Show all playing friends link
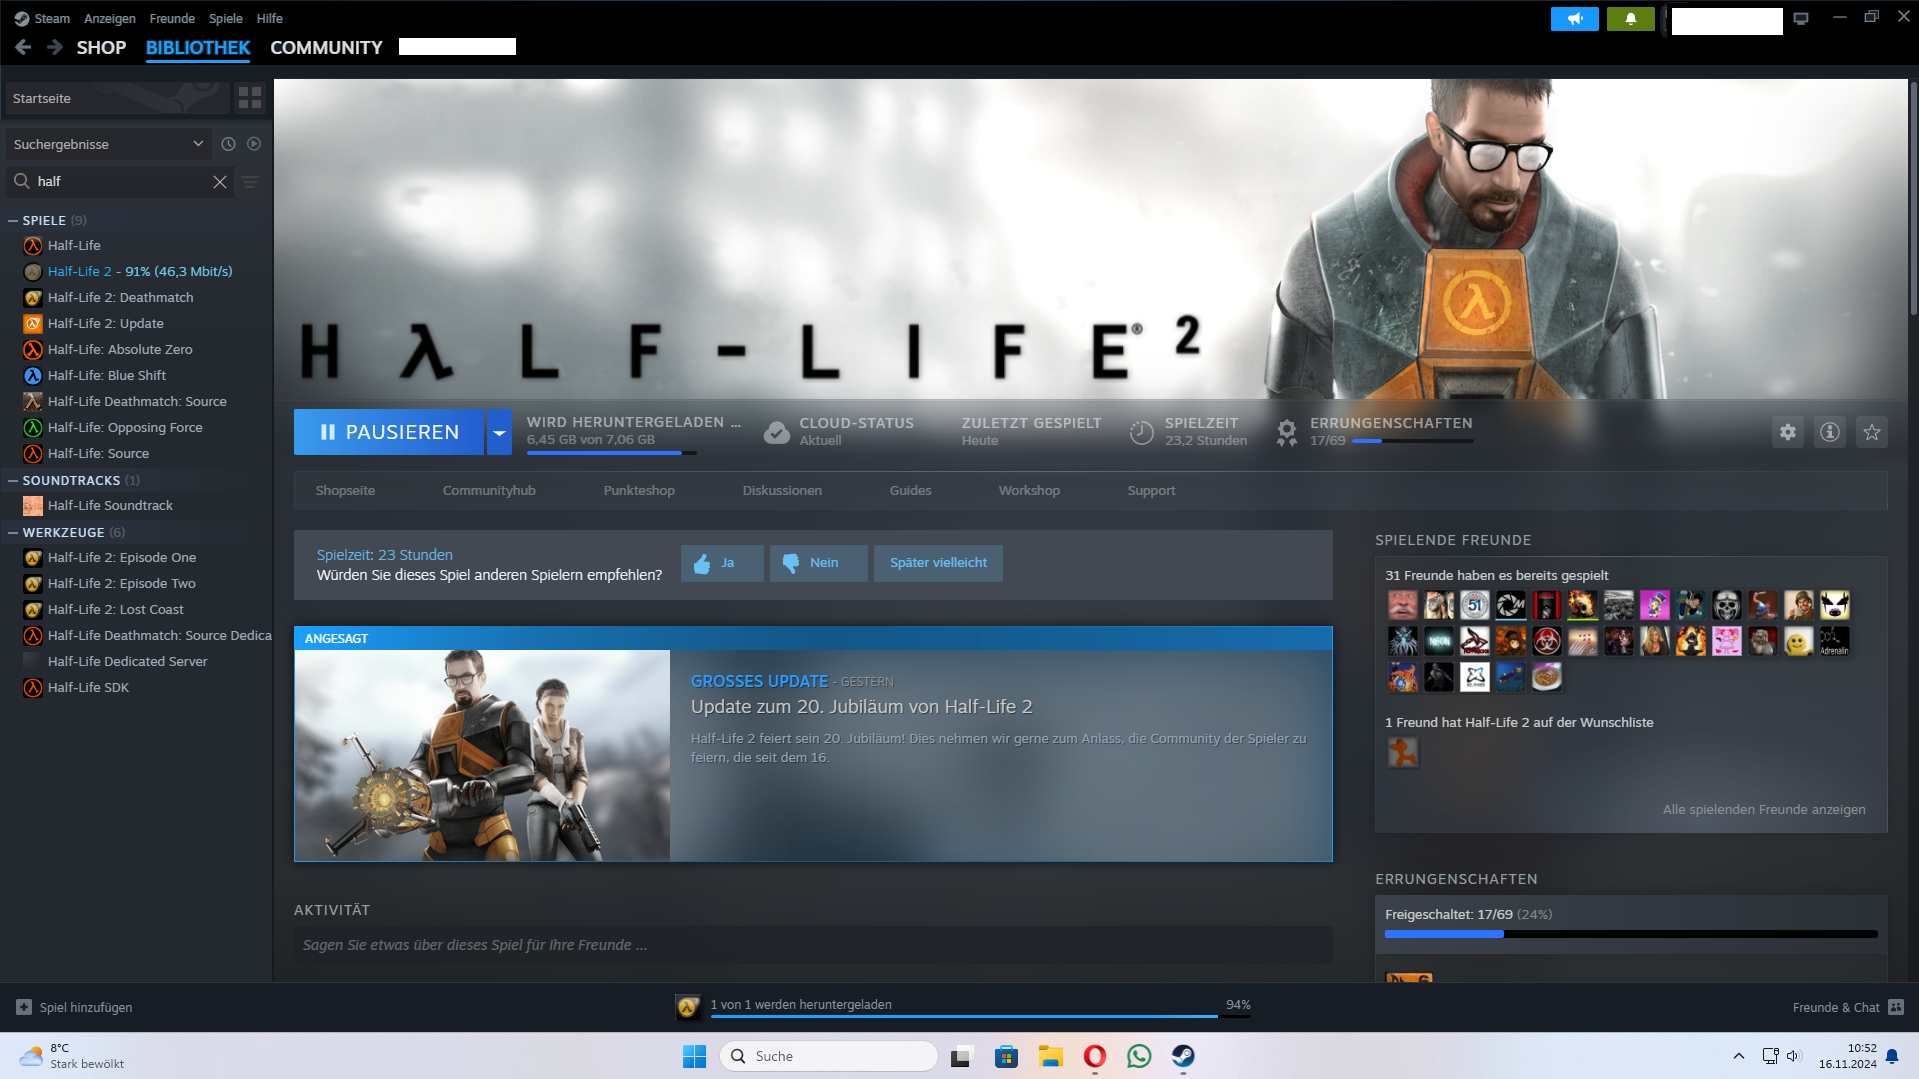The height and width of the screenshot is (1079, 1919). 1764,809
